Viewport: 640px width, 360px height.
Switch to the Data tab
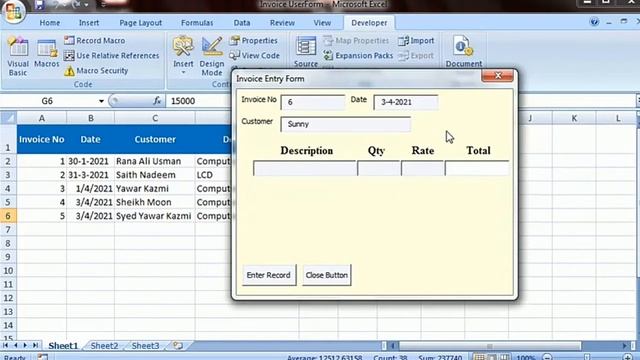tap(242, 23)
